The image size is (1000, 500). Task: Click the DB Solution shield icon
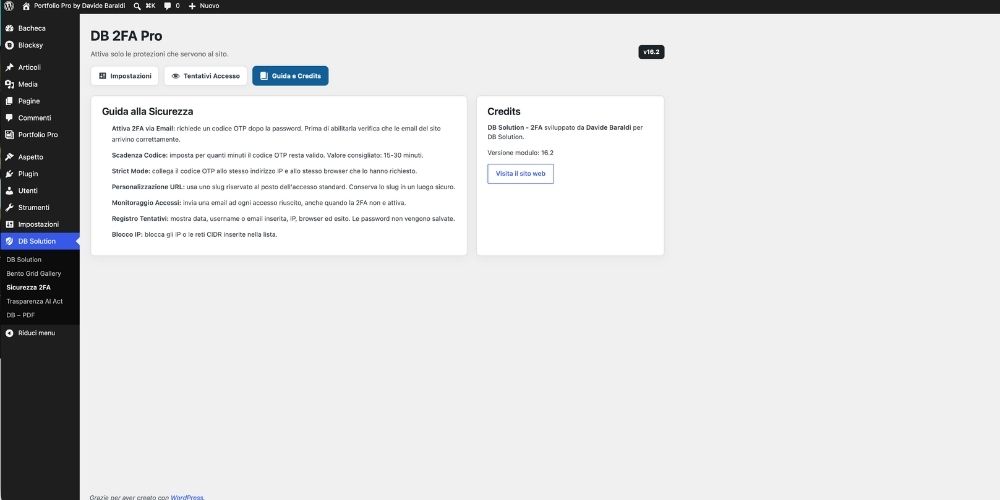(10, 242)
